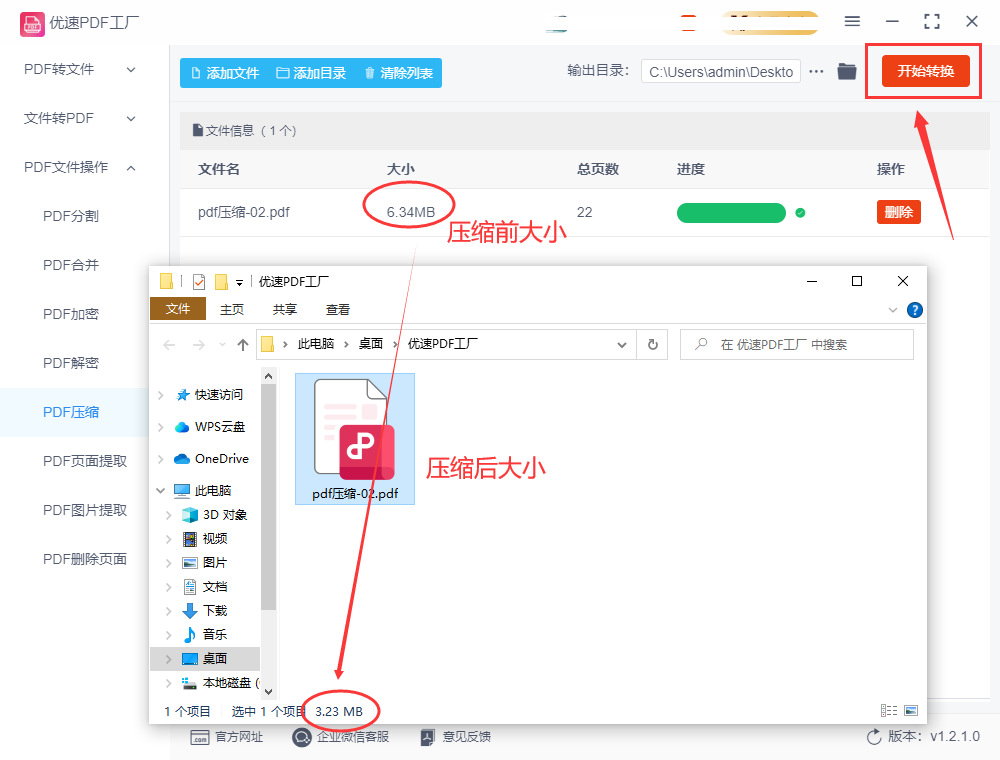
Task: Switch Explorer to details view icon
Action: click(888, 710)
